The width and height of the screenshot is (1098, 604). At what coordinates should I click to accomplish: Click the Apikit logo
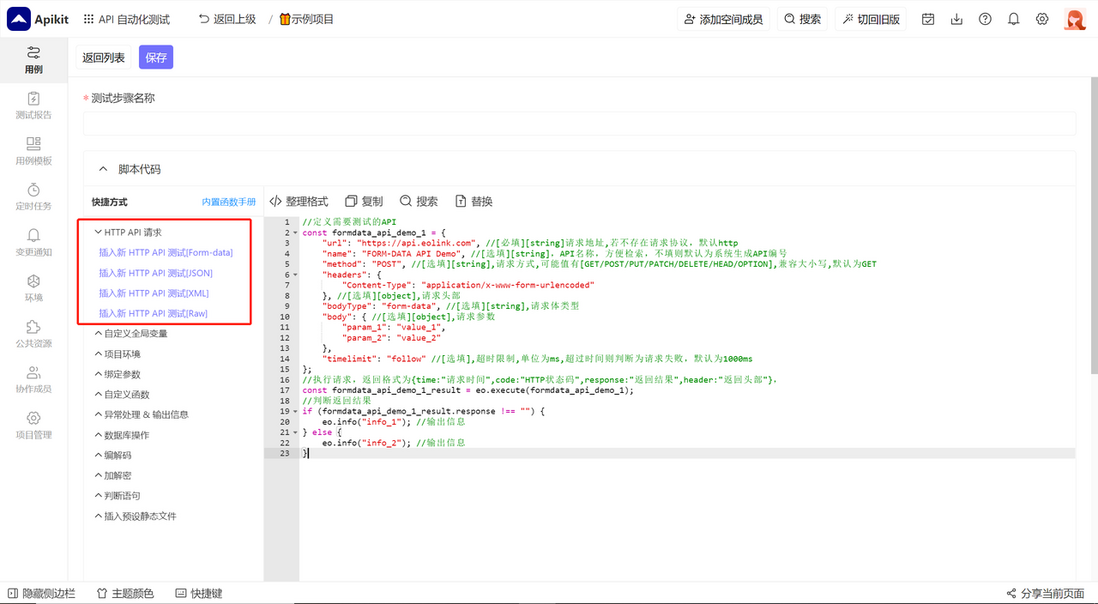coord(38,19)
